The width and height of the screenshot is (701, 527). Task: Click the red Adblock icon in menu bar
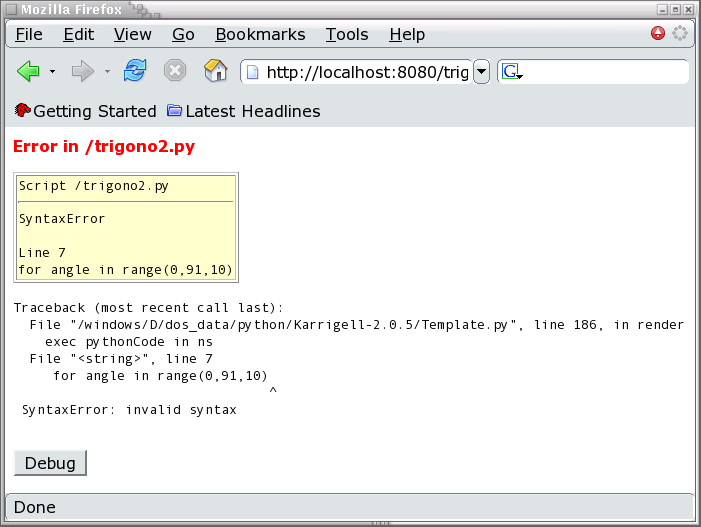tap(658, 33)
